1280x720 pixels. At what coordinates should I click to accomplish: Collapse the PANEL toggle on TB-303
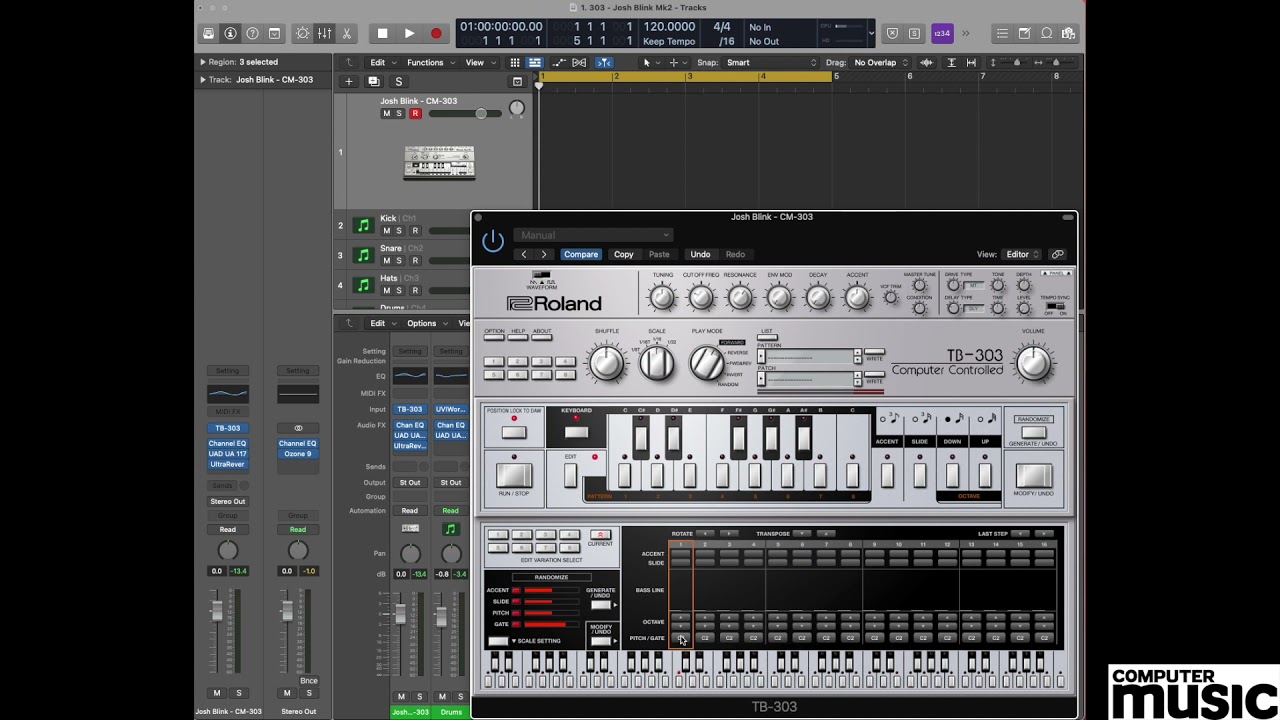point(1056,273)
